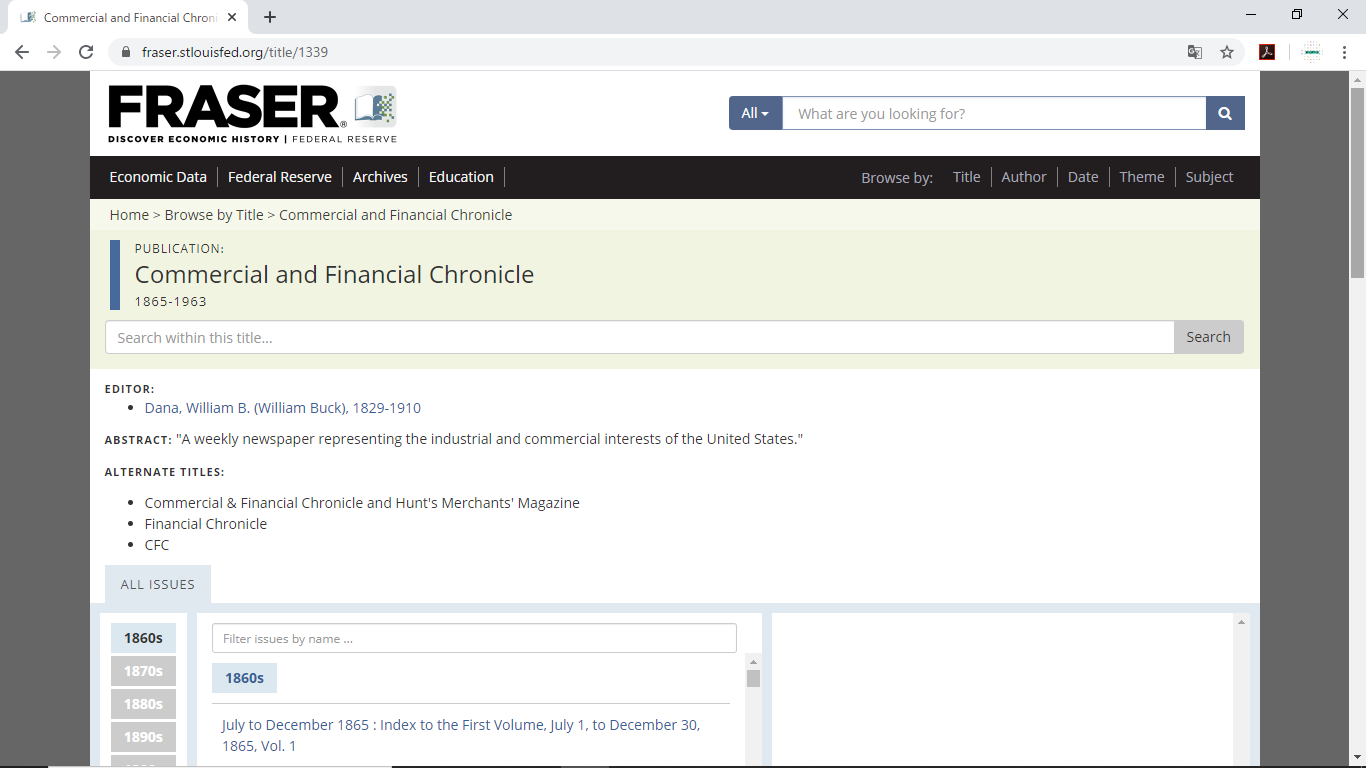The width and height of the screenshot is (1366, 768).
Task: Click the Filter issues by name field
Action: 474,638
